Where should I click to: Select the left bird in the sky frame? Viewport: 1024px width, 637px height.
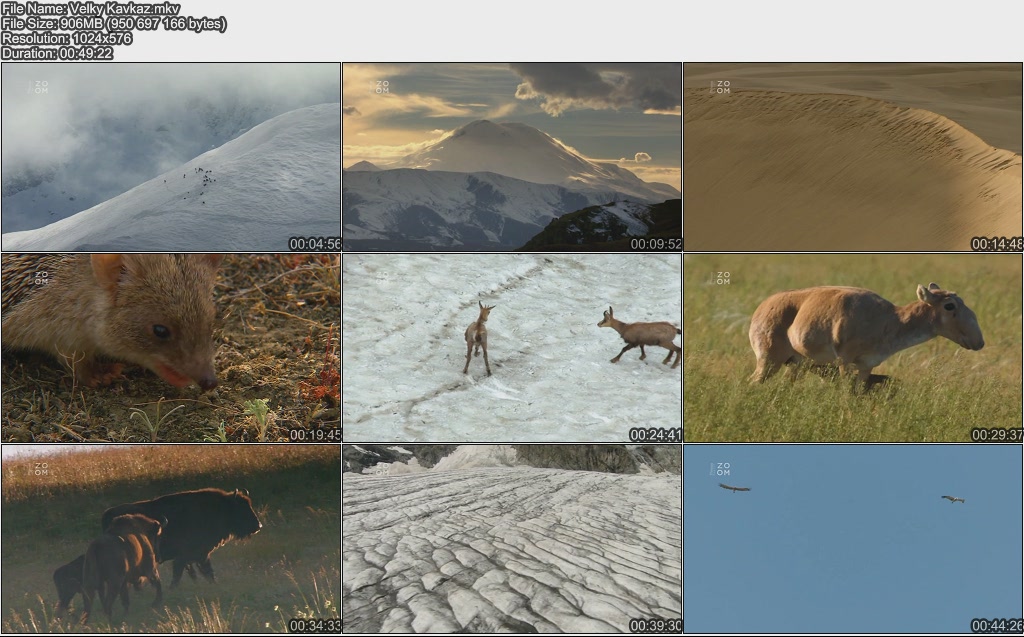point(734,488)
